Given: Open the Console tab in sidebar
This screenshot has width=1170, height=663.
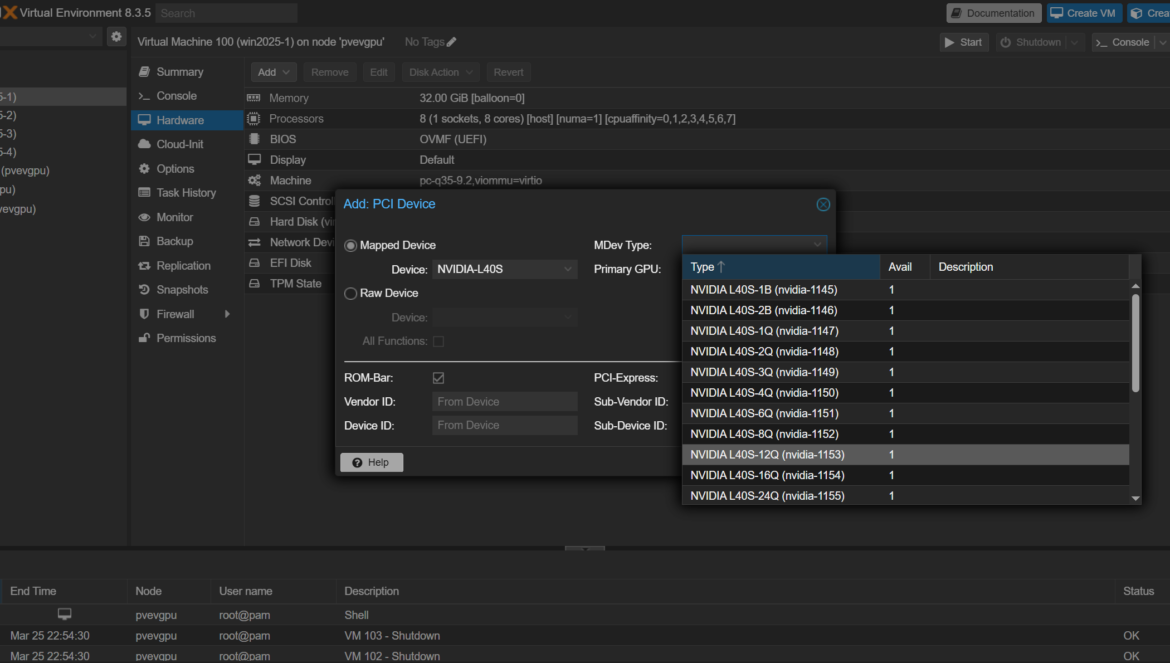Looking at the screenshot, I should click(187, 96).
